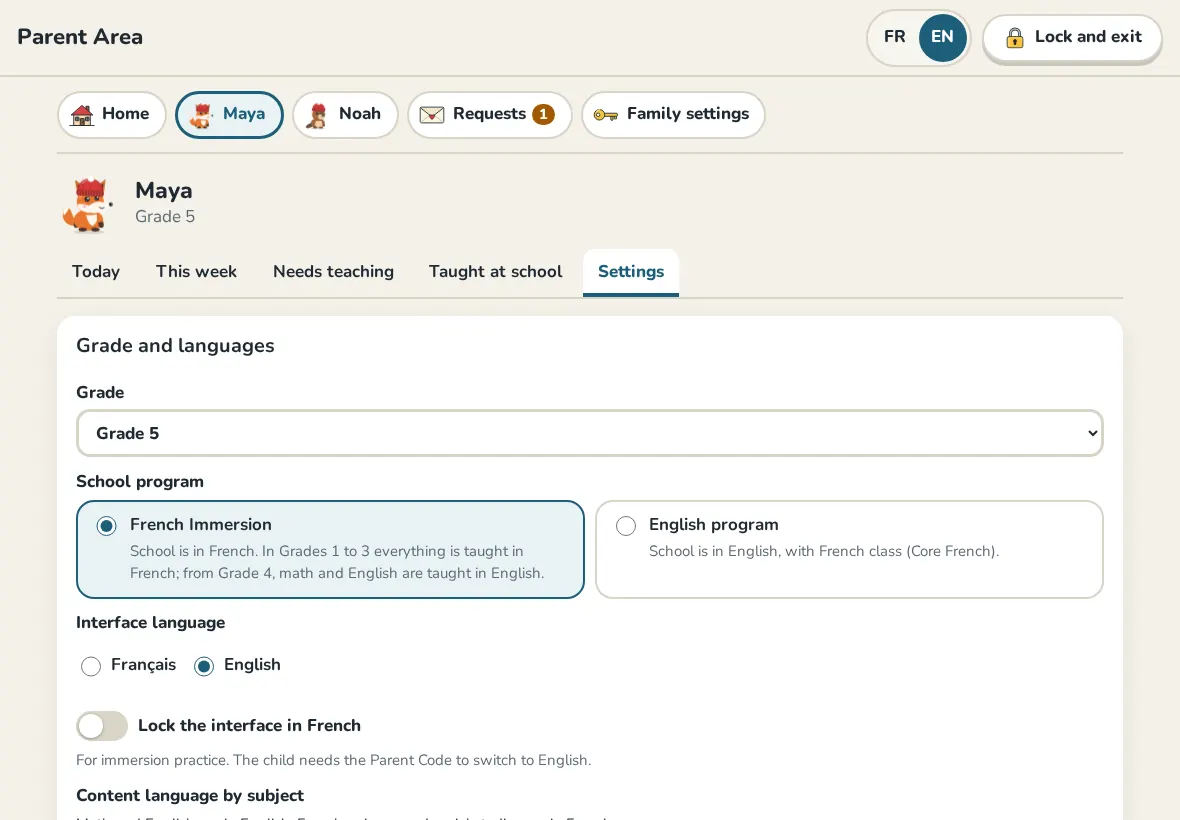Select the Settings tab

pyautogui.click(x=631, y=272)
